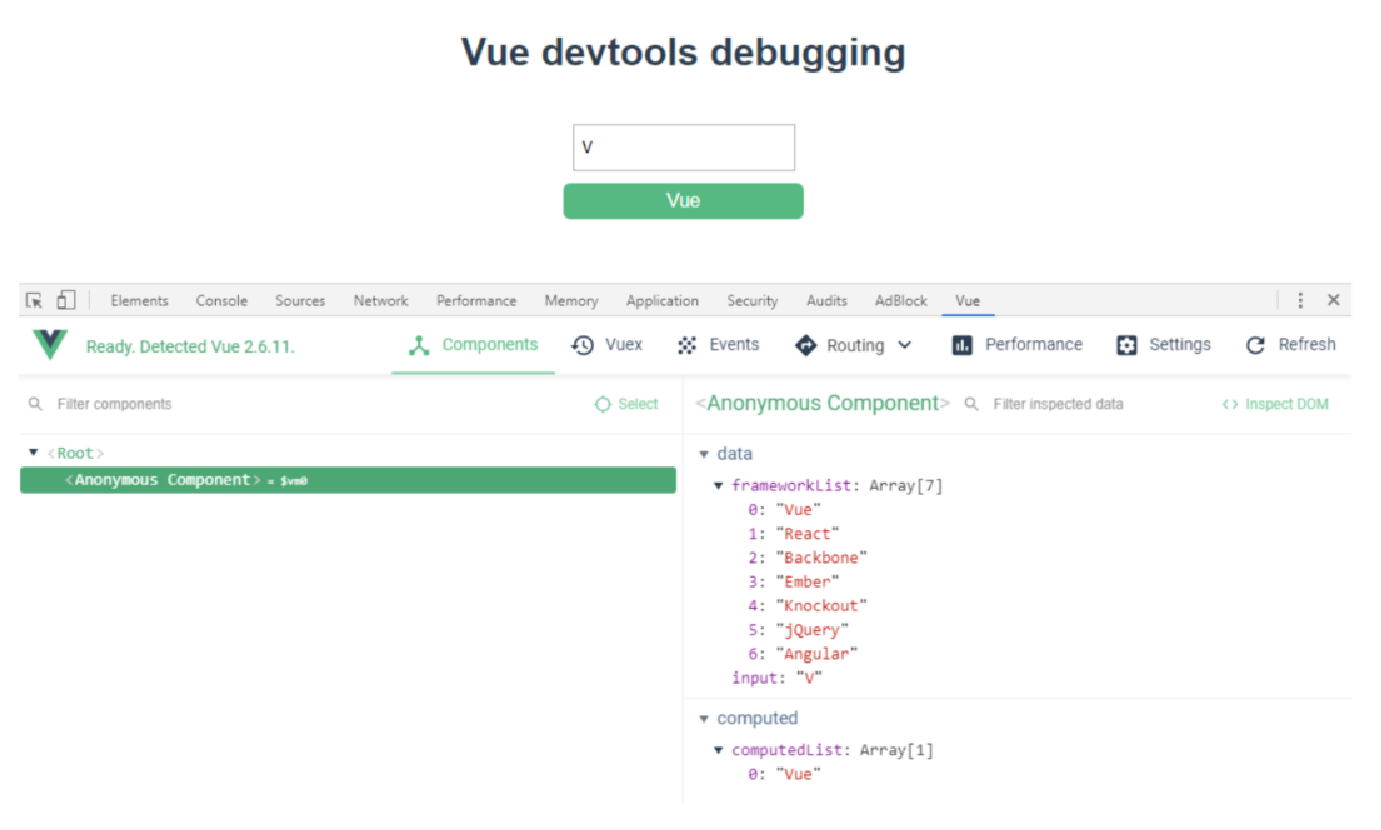Click the Vue devtools debugging heading
This screenshot has width=1381, height=830.
(x=683, y=52)
